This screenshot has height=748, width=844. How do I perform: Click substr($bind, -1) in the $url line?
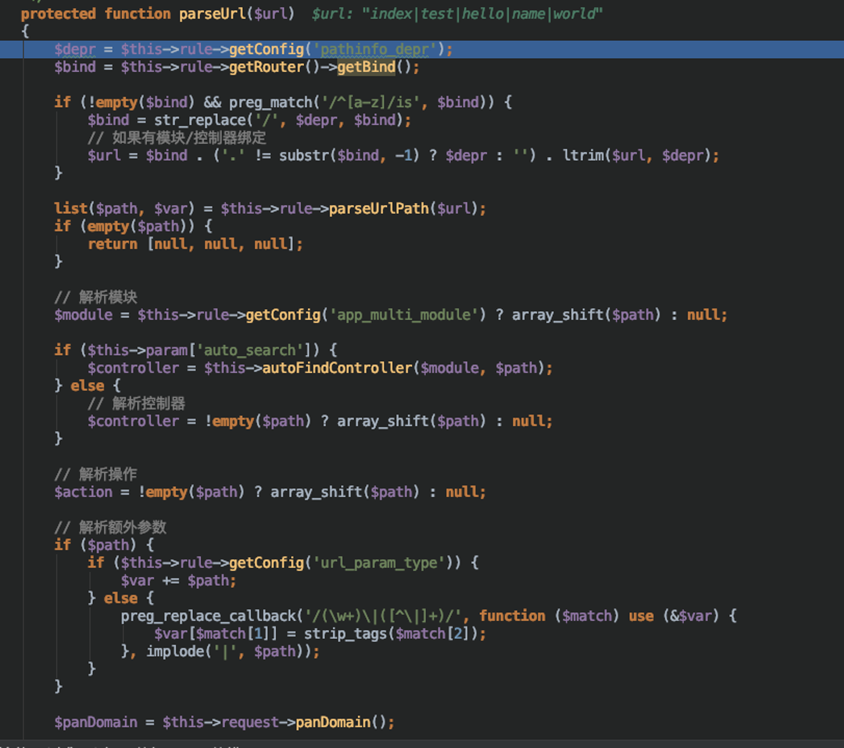pos(349,156)
